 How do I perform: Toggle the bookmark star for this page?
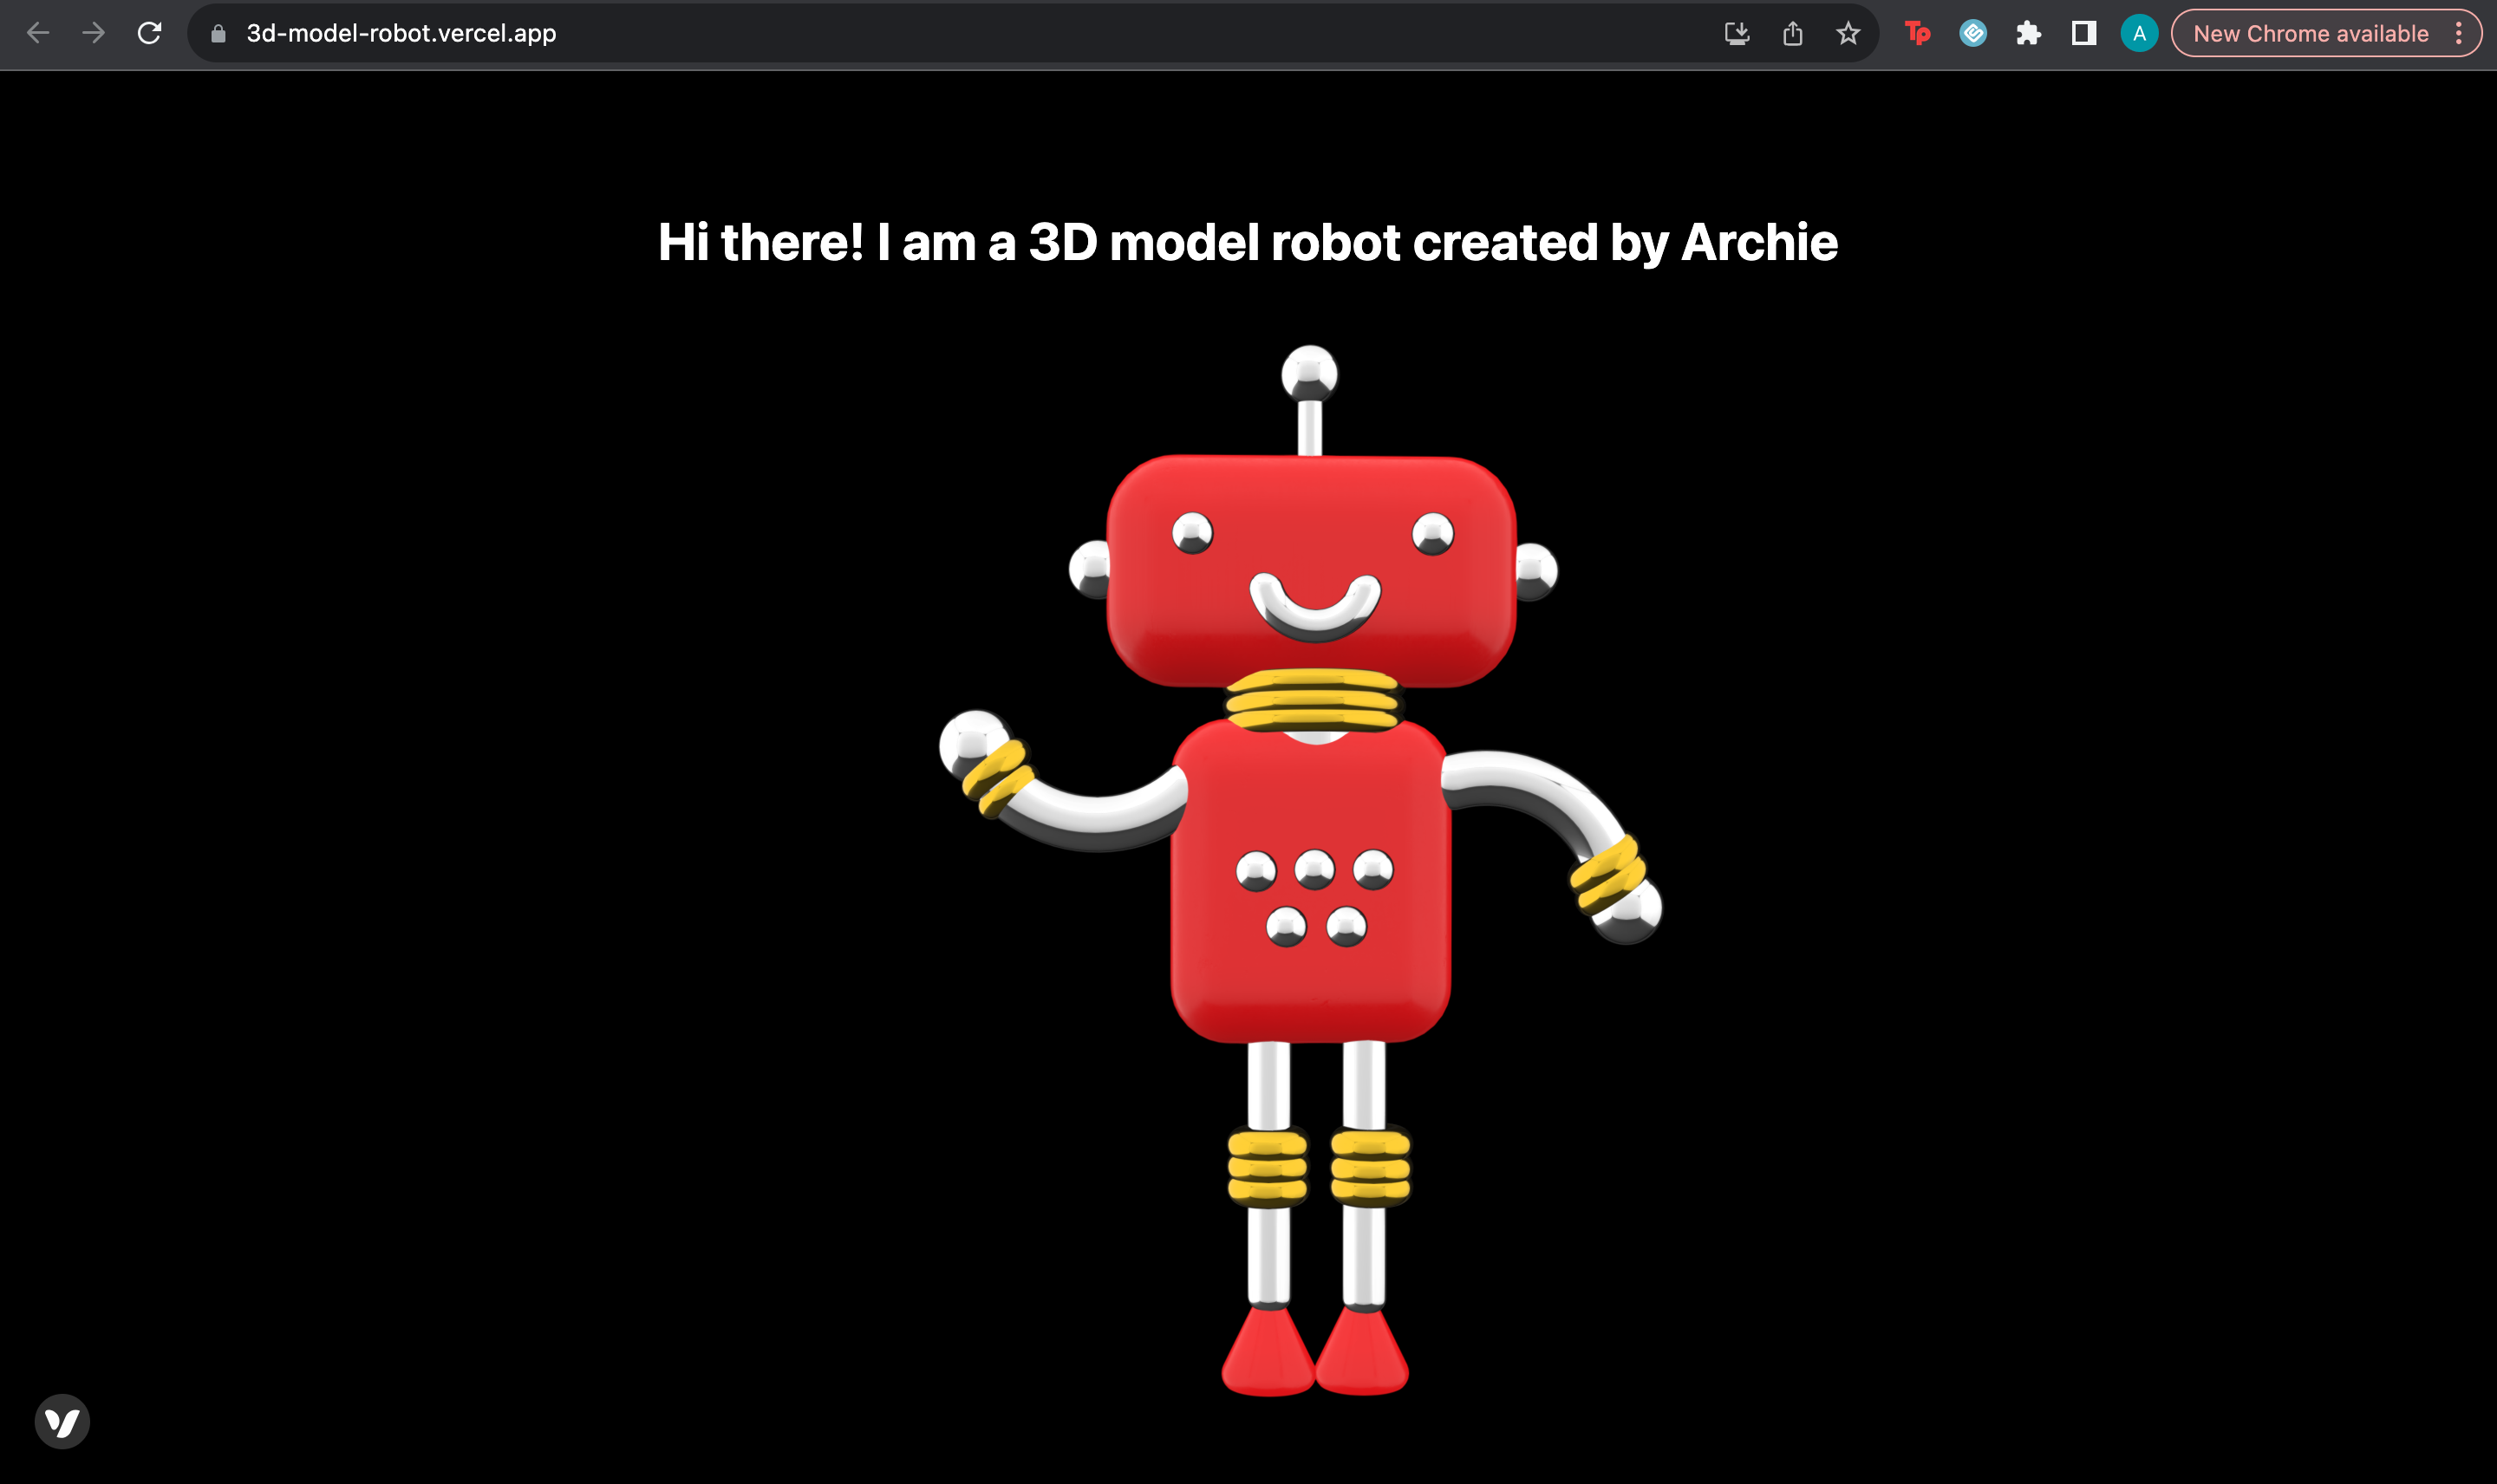(x=1848, y=33)
